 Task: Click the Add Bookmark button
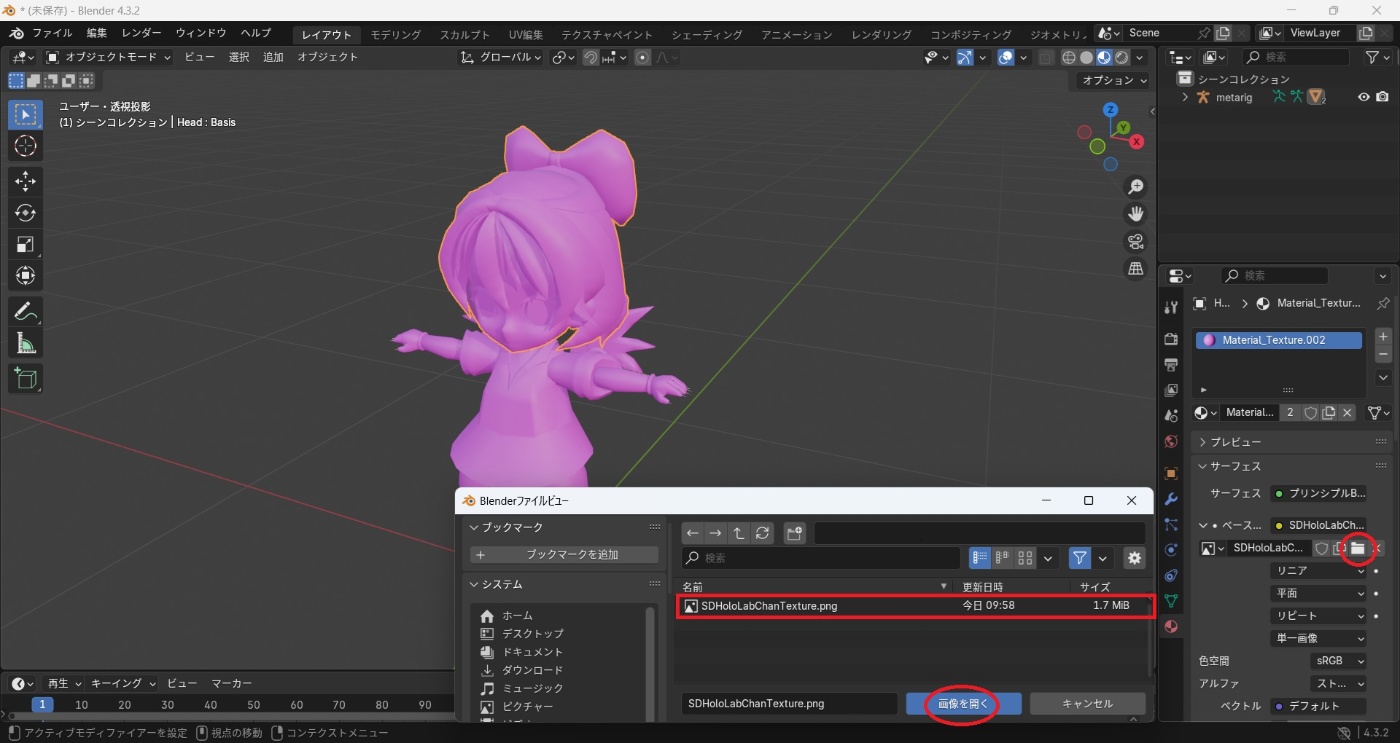click(x=564, y=555)
